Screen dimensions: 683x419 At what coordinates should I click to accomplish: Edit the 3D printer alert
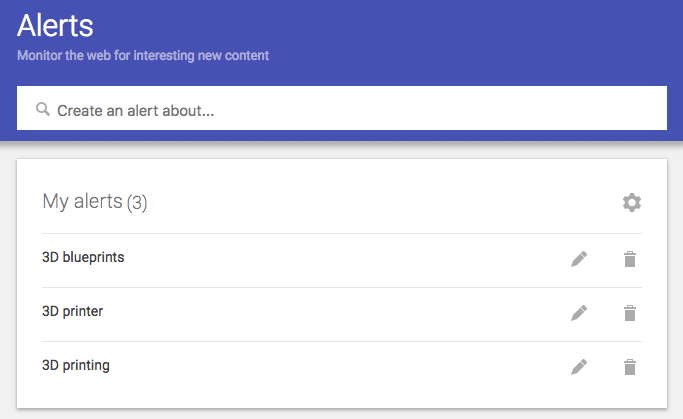click(579, 313)
